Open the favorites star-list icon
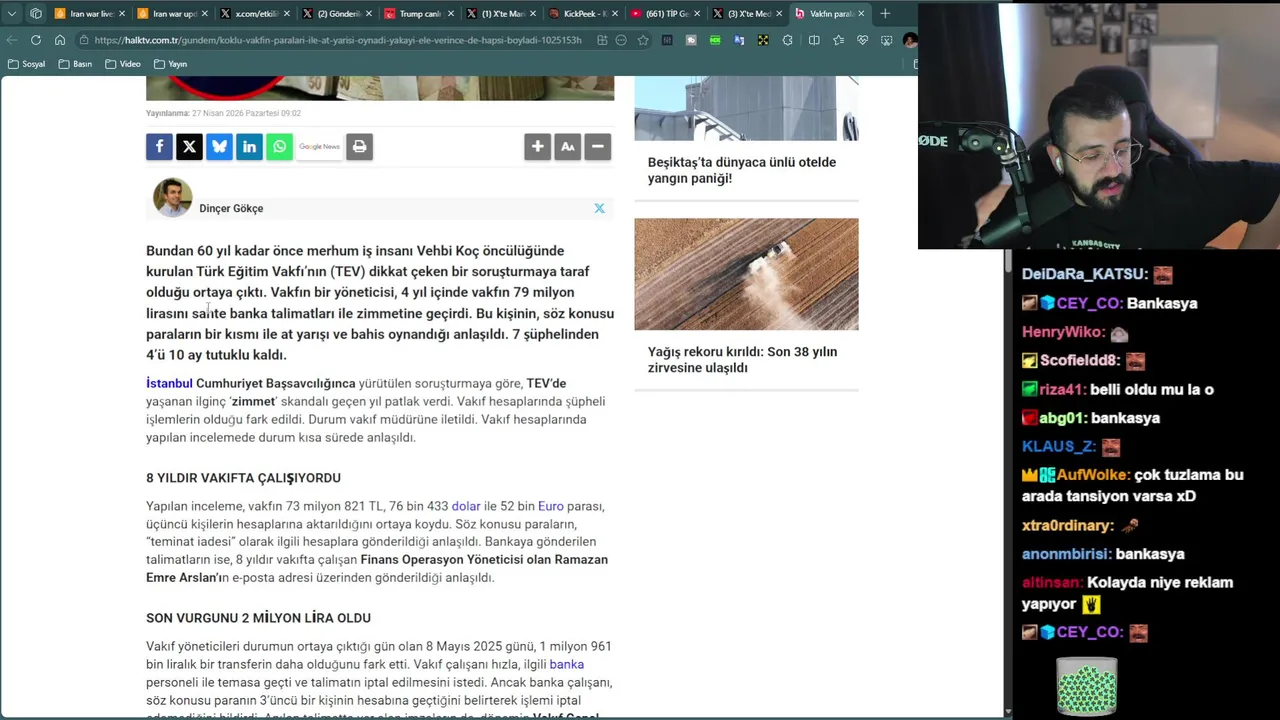Image resolution: width=1280 pixels, height=720 pixels. click(838, 40)
